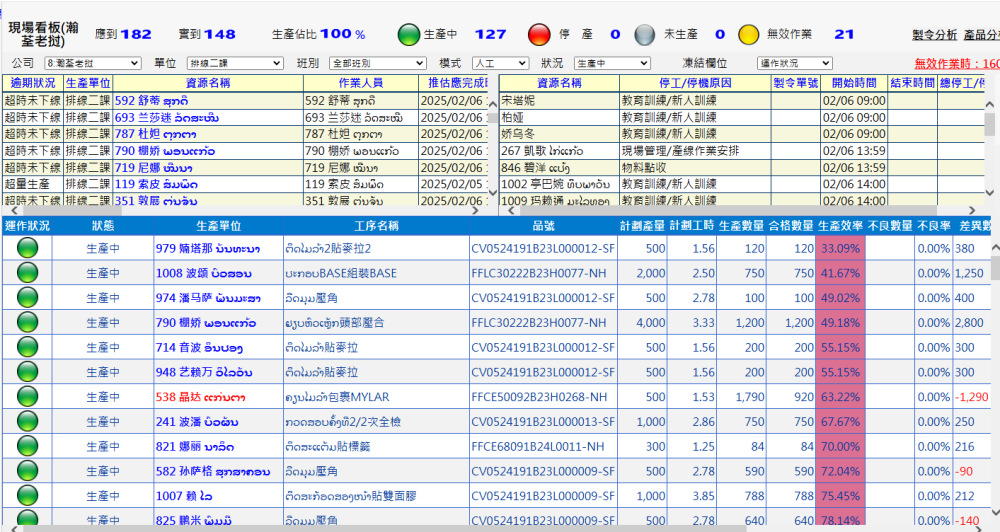Click the yellow 無效作業 status circle
This screenshot has width=1000, height=532.
click(749, 35)
